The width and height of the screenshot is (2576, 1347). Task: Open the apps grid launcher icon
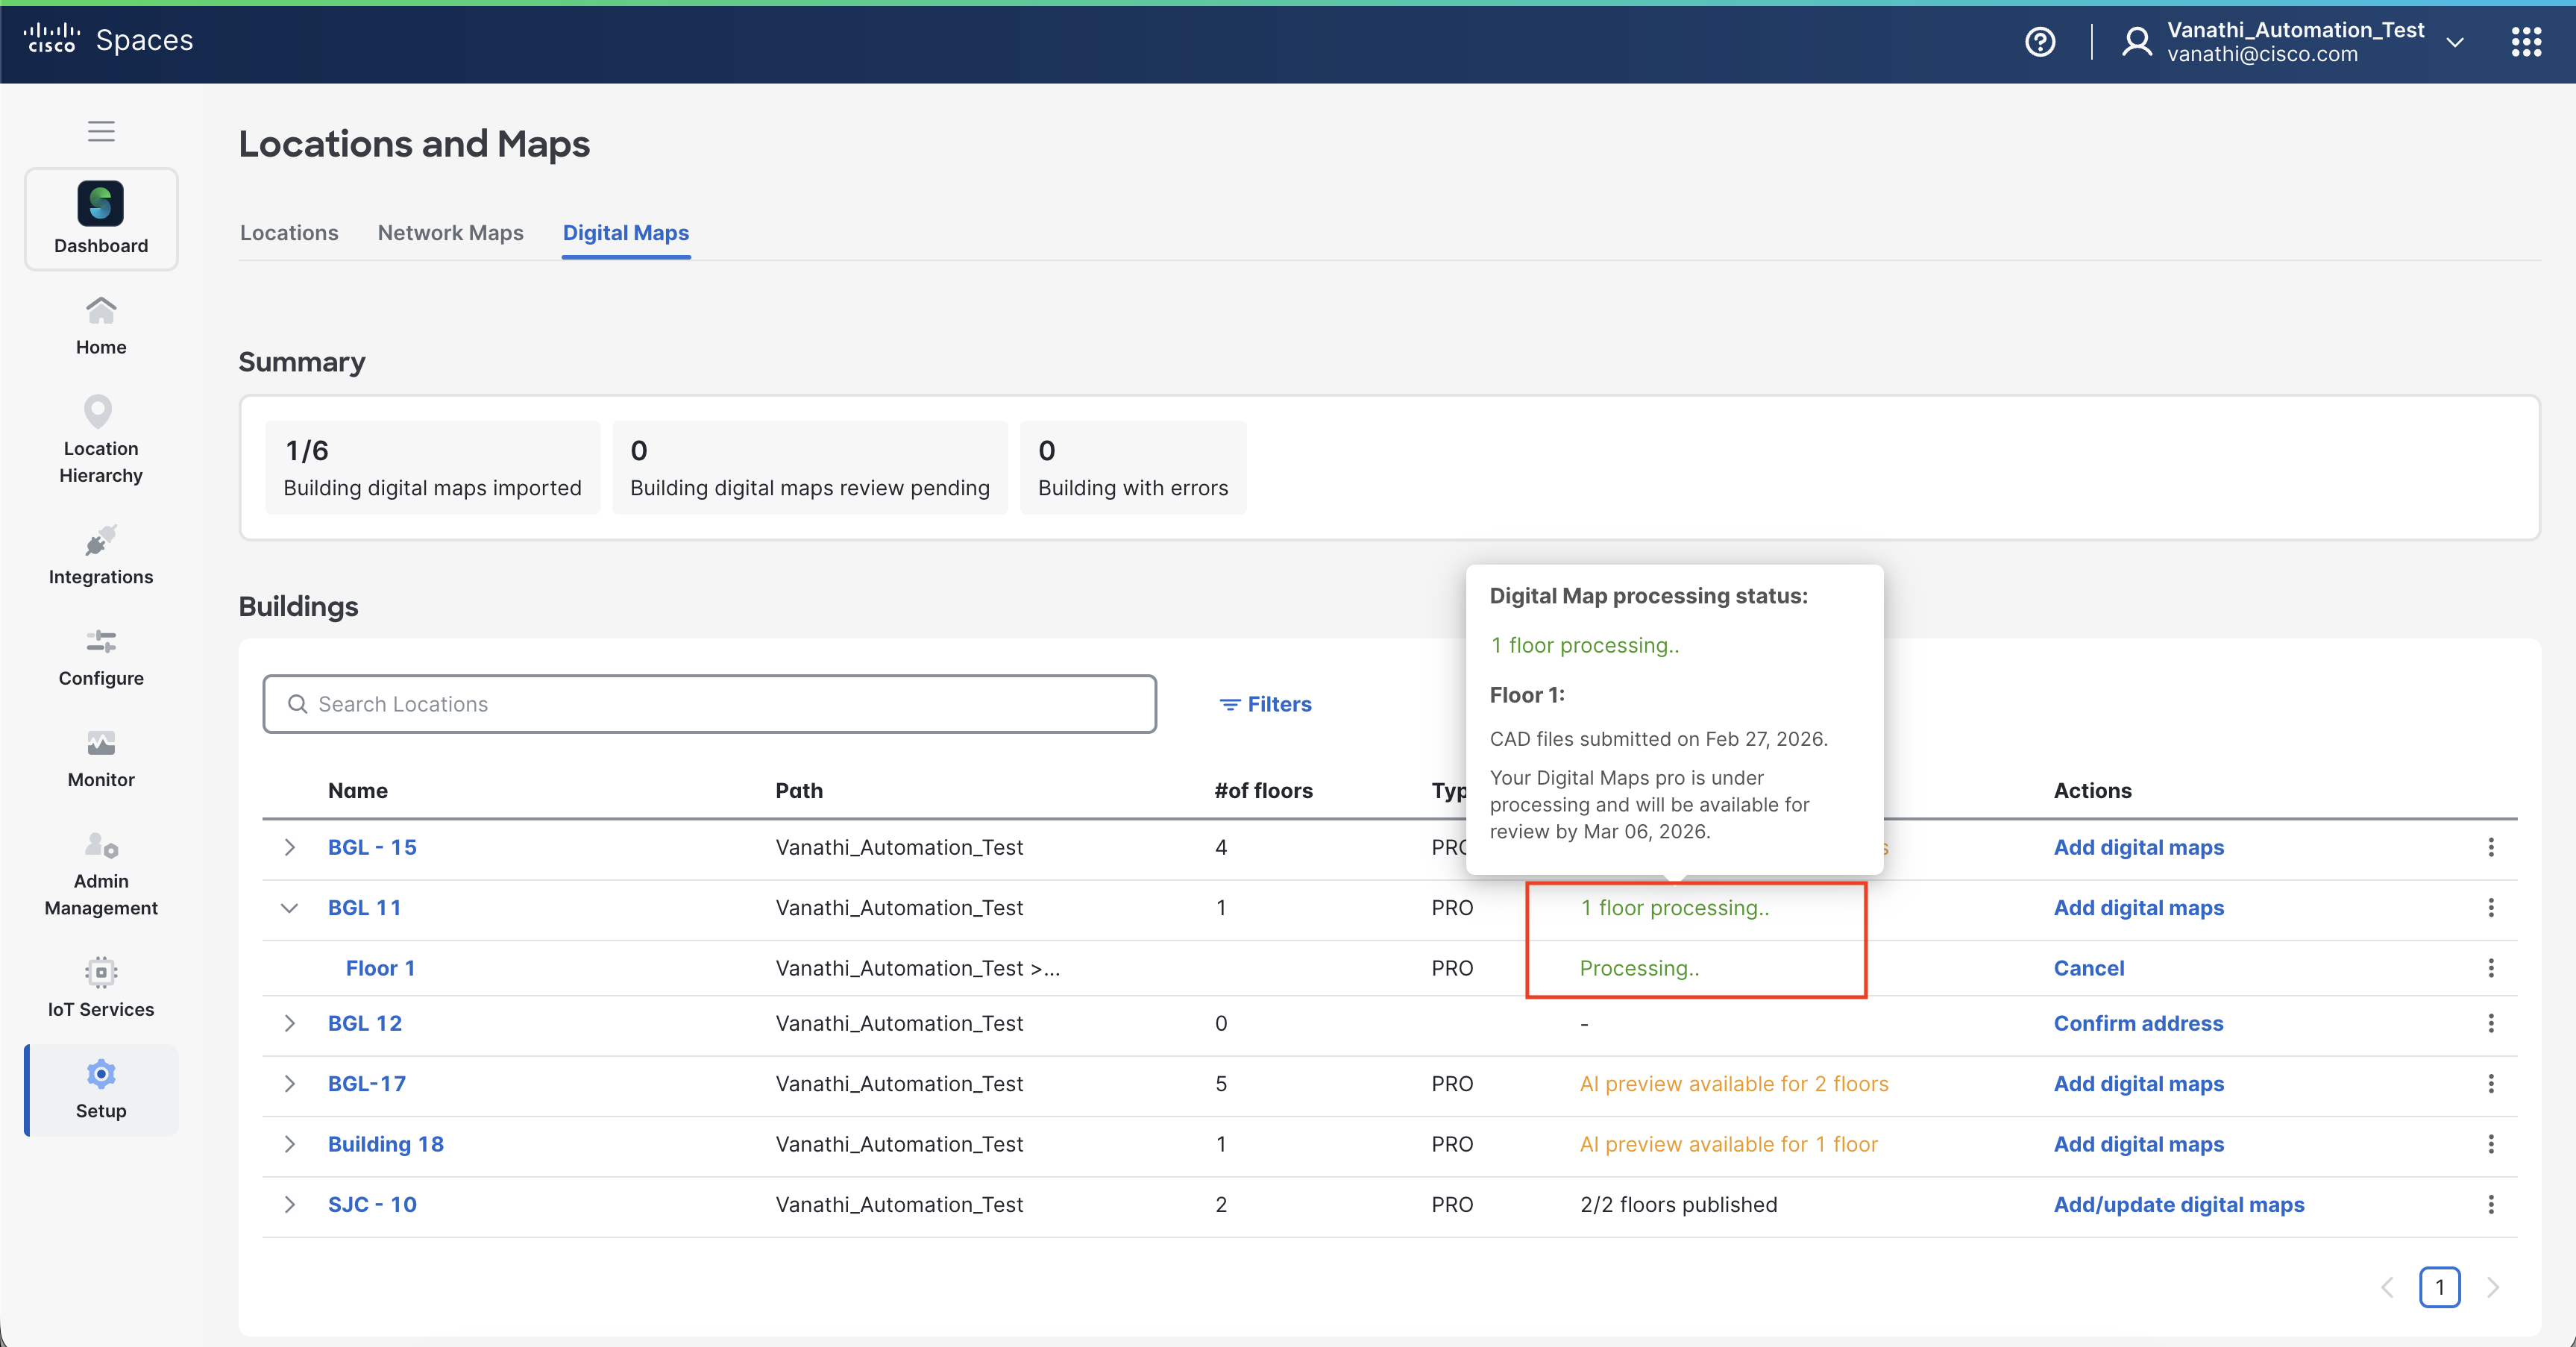tap(2526, 42)
